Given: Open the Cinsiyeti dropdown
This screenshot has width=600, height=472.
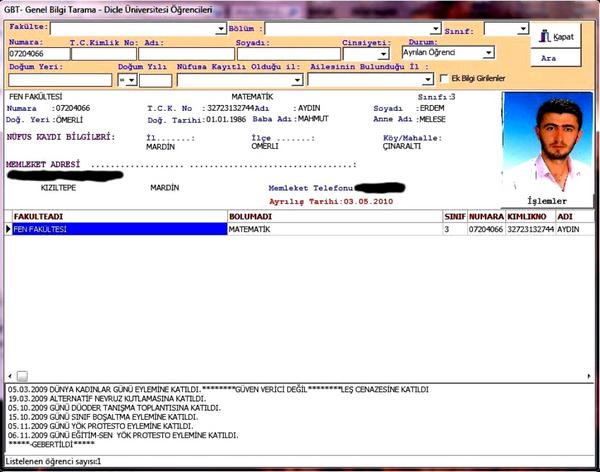Looking at the screenshot, I should point(383,53).
